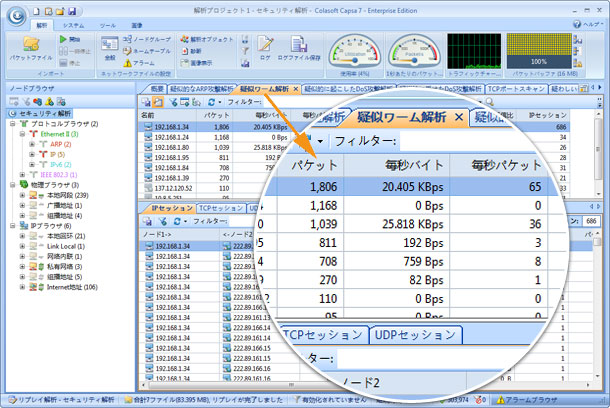Click the パケットファイル import icon
610x408 pixels.
click(30, 47)
